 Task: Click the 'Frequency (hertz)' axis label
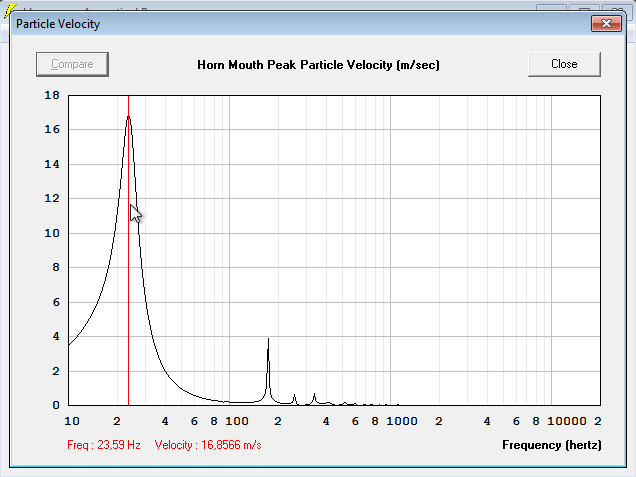[552, 445]
